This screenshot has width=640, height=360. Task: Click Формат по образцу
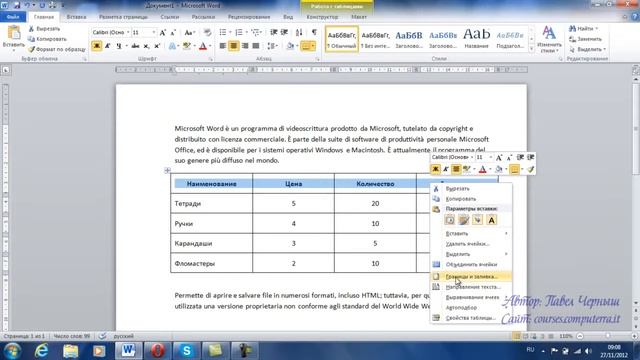(57, 49)
